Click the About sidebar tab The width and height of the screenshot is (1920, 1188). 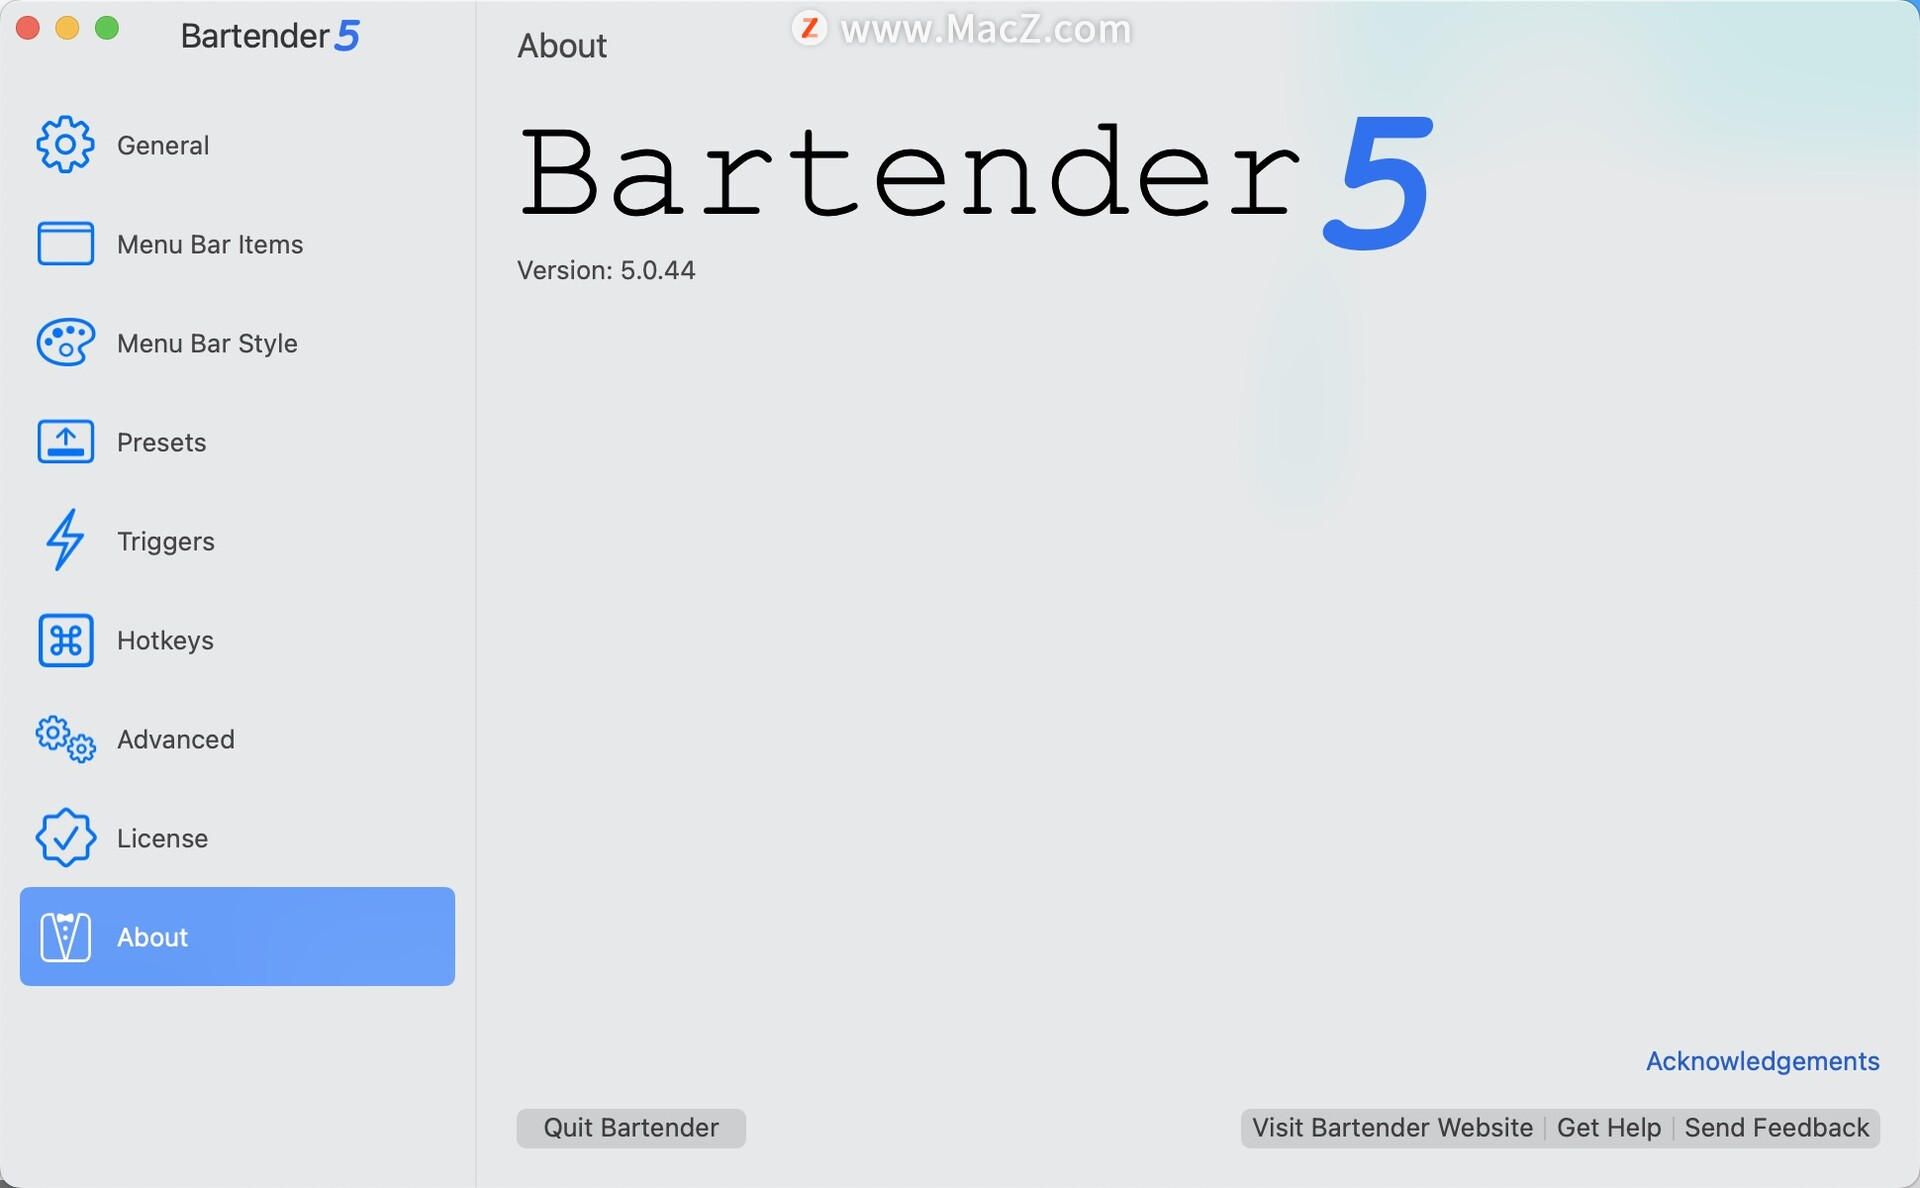237,938
